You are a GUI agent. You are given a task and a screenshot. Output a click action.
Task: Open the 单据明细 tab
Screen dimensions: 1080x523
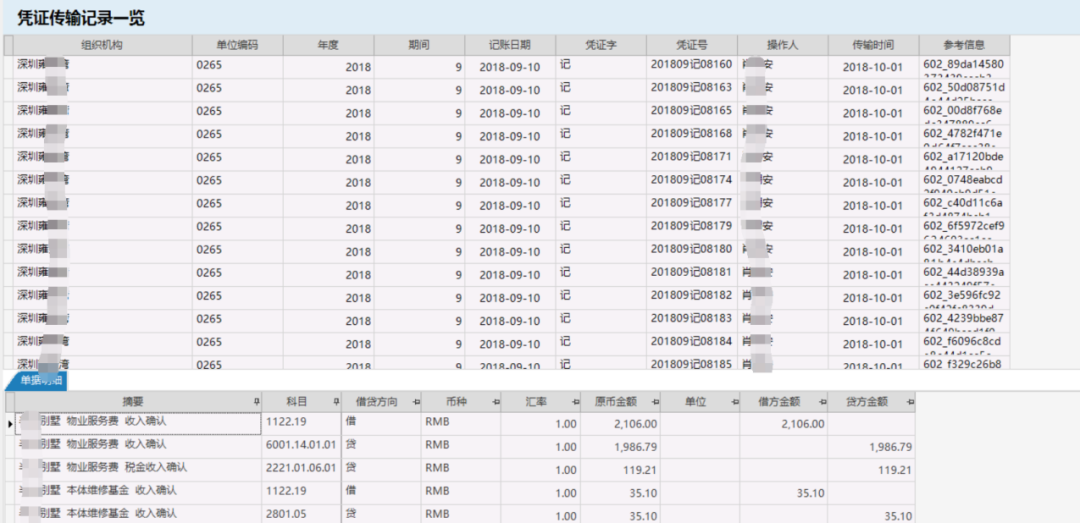tap(36, 380)
